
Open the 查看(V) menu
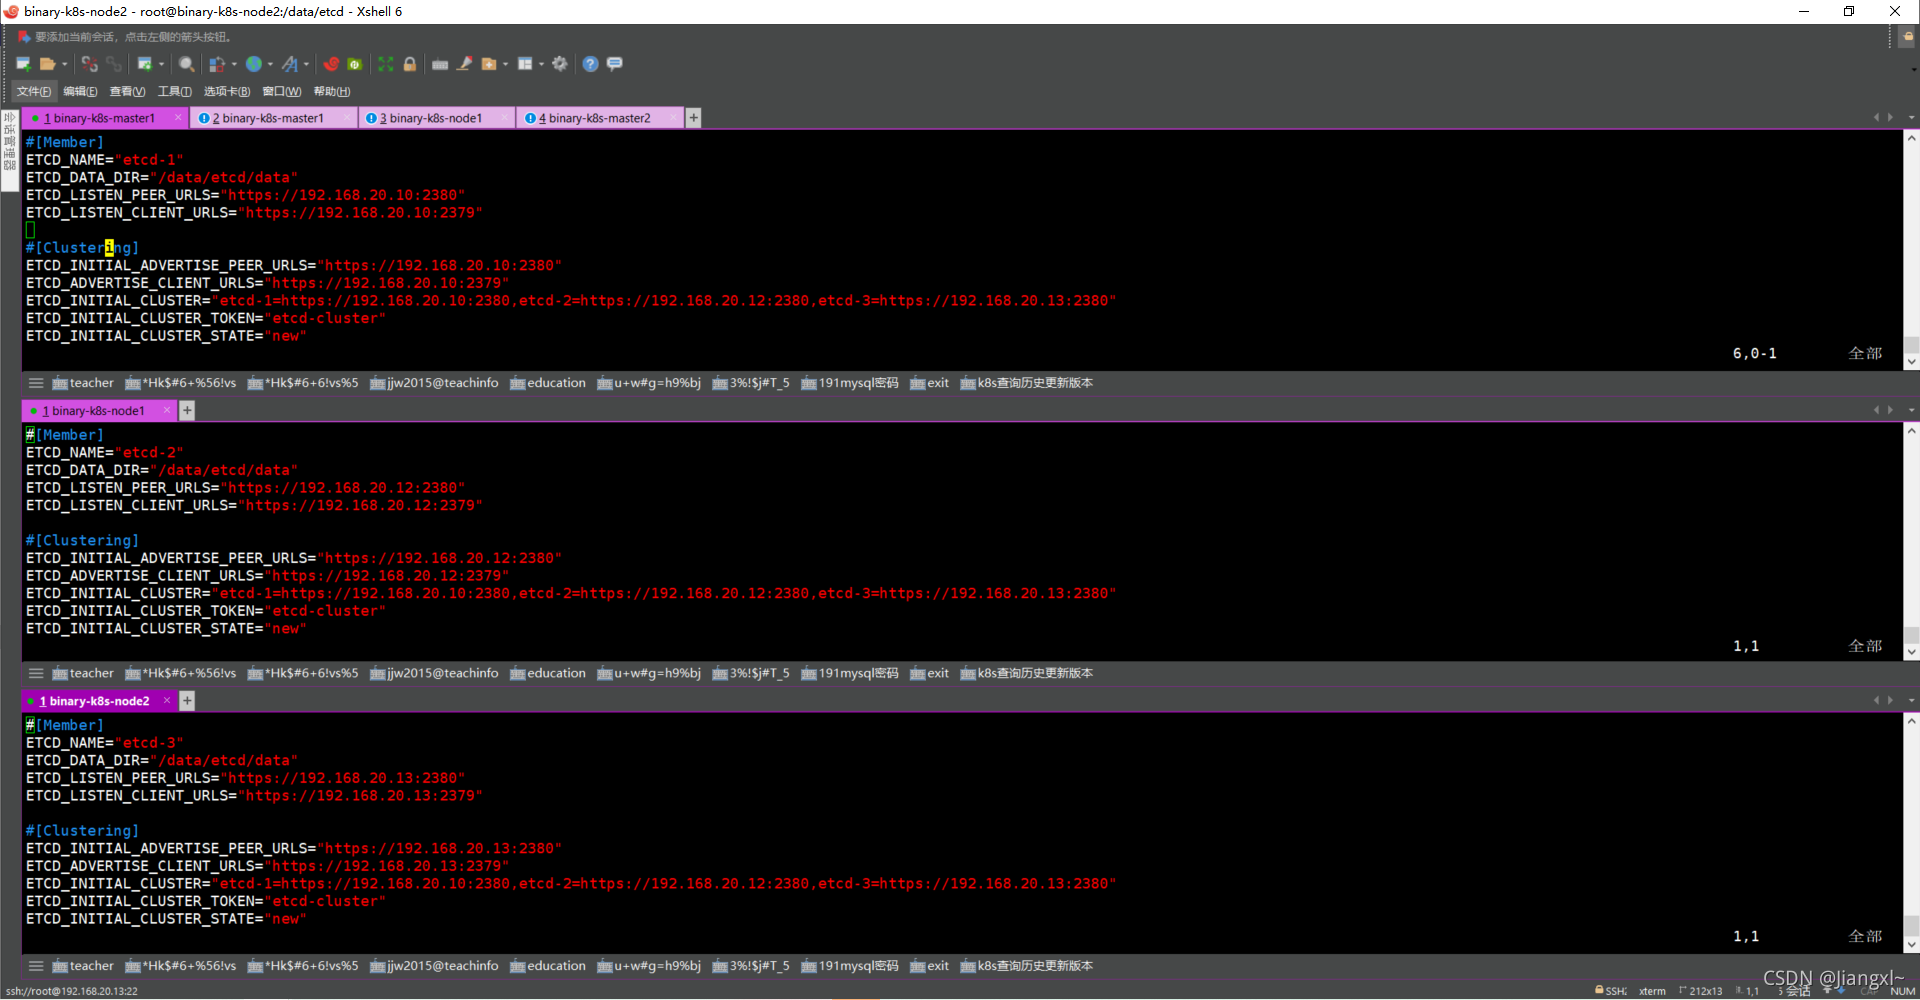127,91
